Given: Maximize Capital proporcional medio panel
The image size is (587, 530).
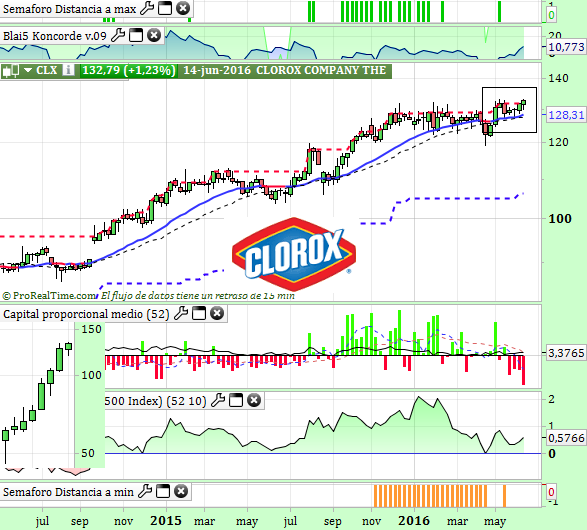Looking at the screenshot, I should [199, 313].
